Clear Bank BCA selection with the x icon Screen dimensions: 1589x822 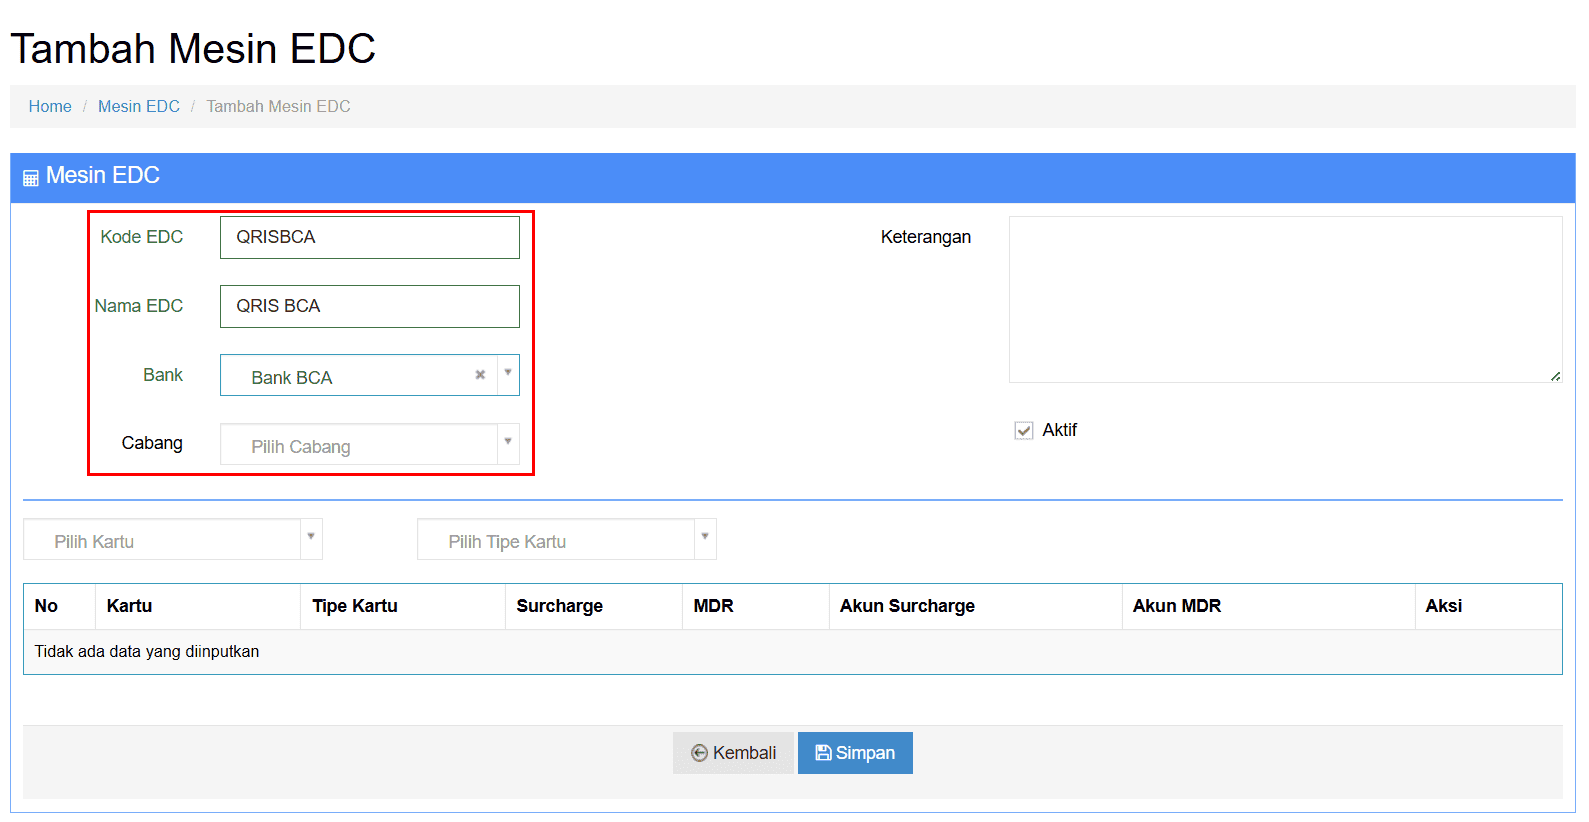(480, 375)
